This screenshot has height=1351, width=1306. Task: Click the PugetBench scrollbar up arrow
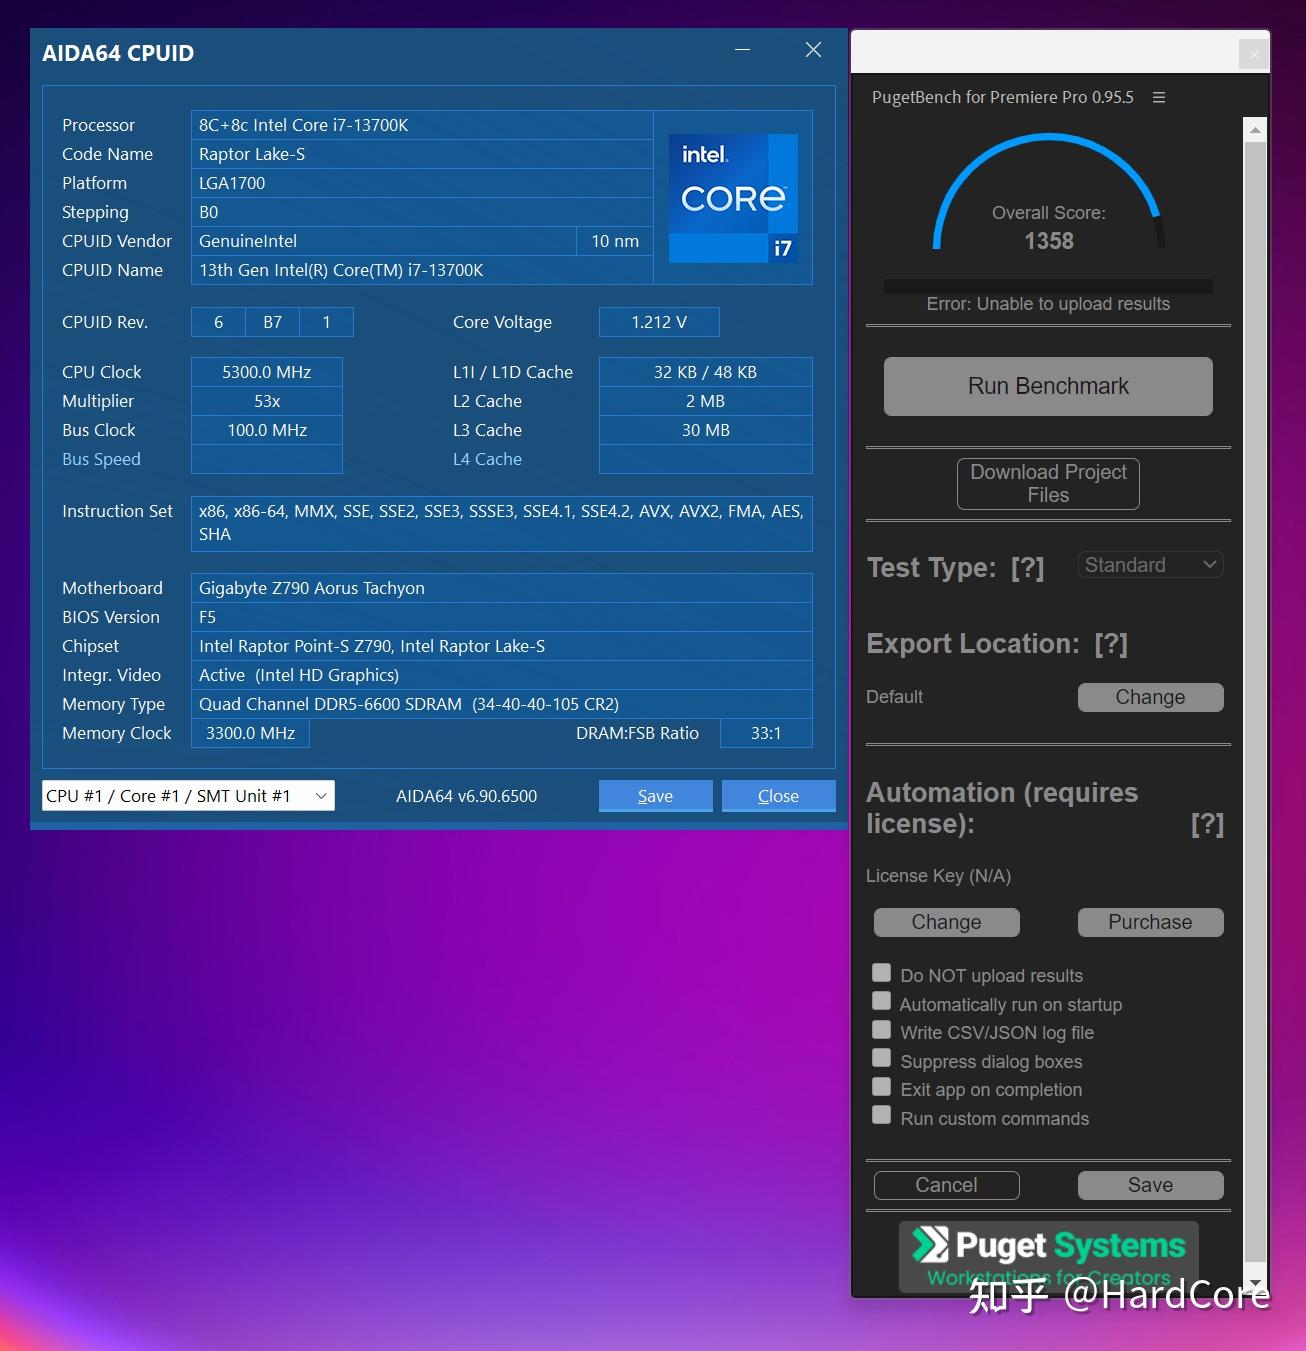coord(1255,130)
